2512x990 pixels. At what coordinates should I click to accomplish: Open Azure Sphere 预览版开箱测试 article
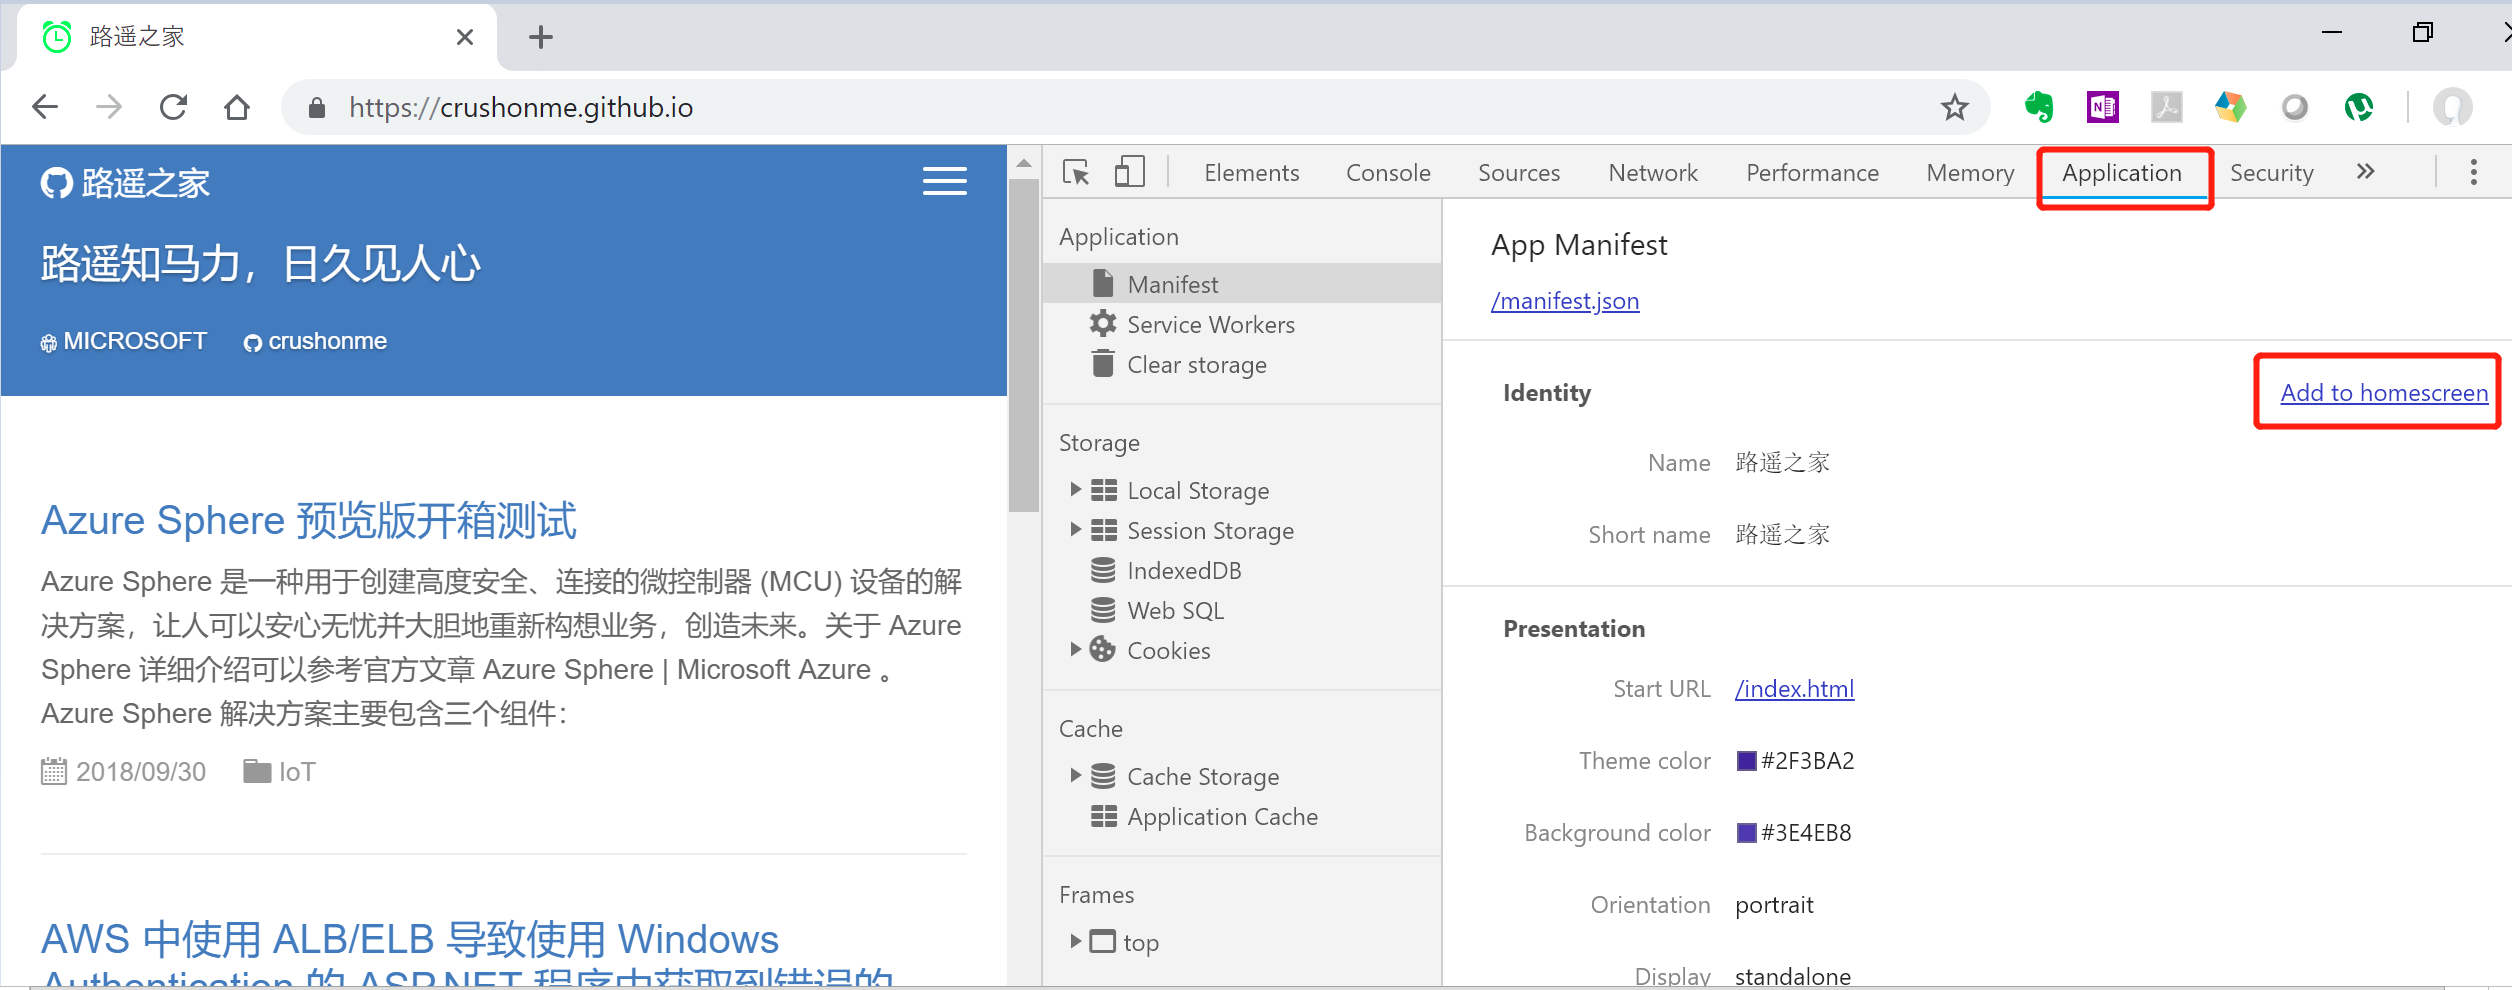click(x=309, y=520)
